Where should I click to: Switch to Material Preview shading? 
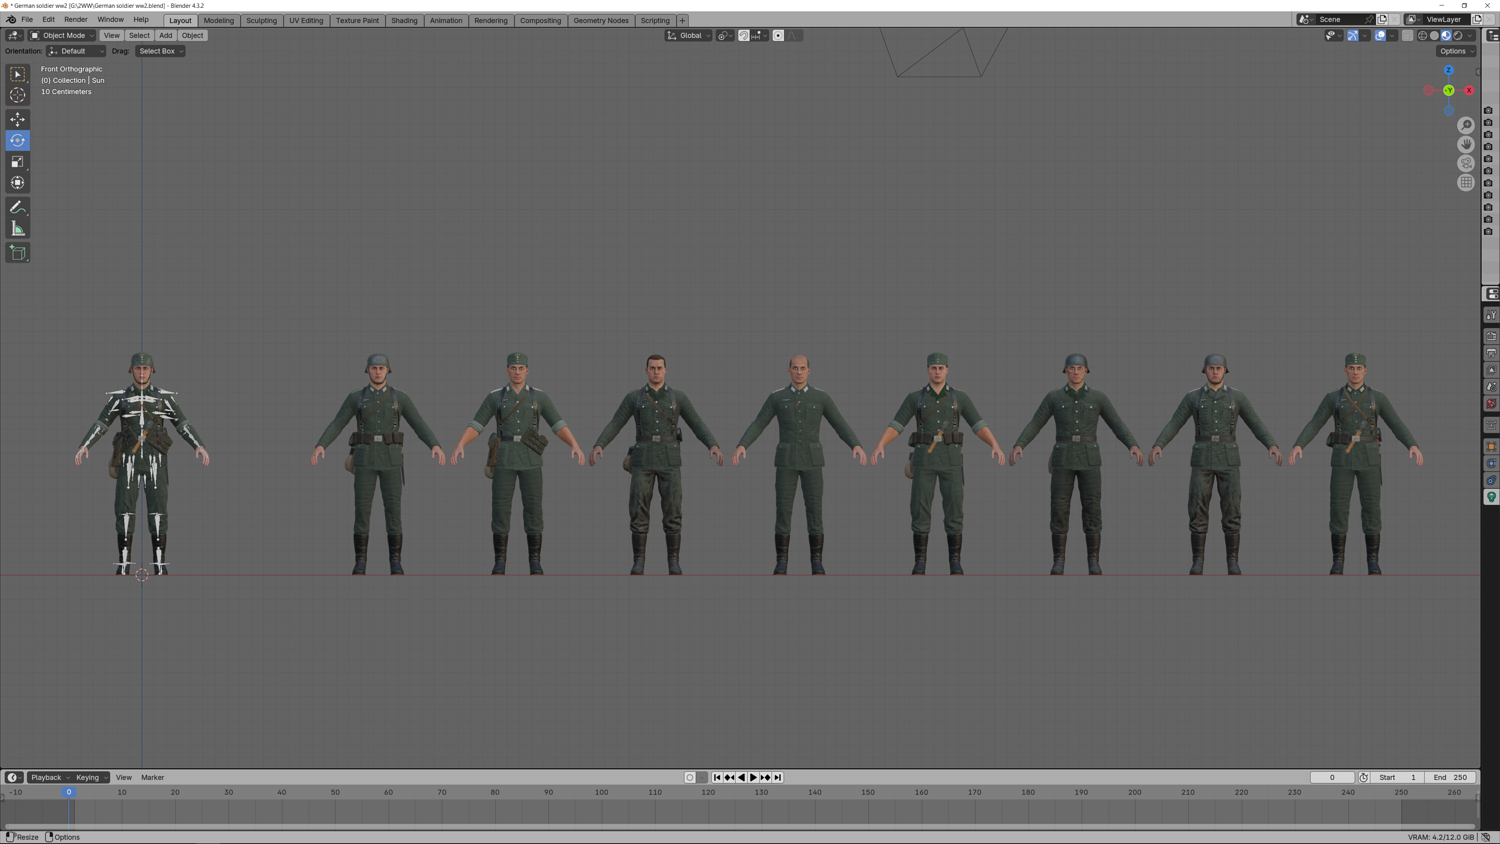tap(1446, 36)
